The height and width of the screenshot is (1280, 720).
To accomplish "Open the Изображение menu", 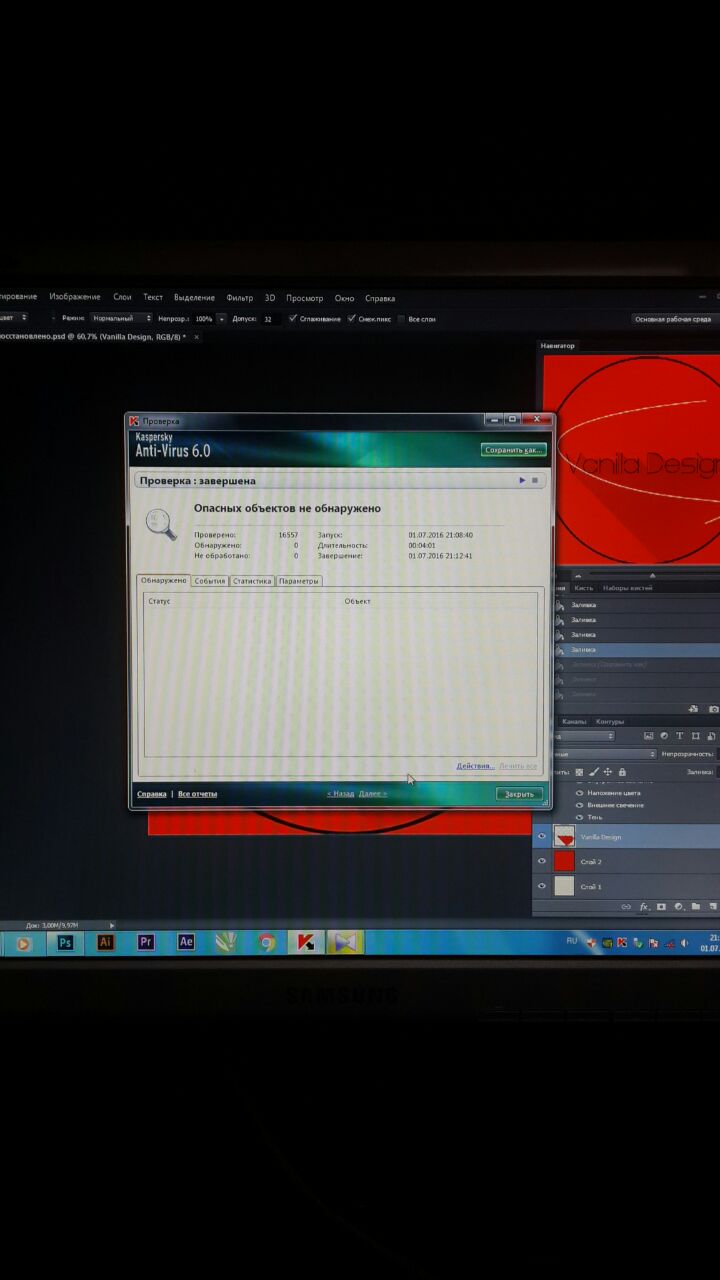I will tap(75, 297).
